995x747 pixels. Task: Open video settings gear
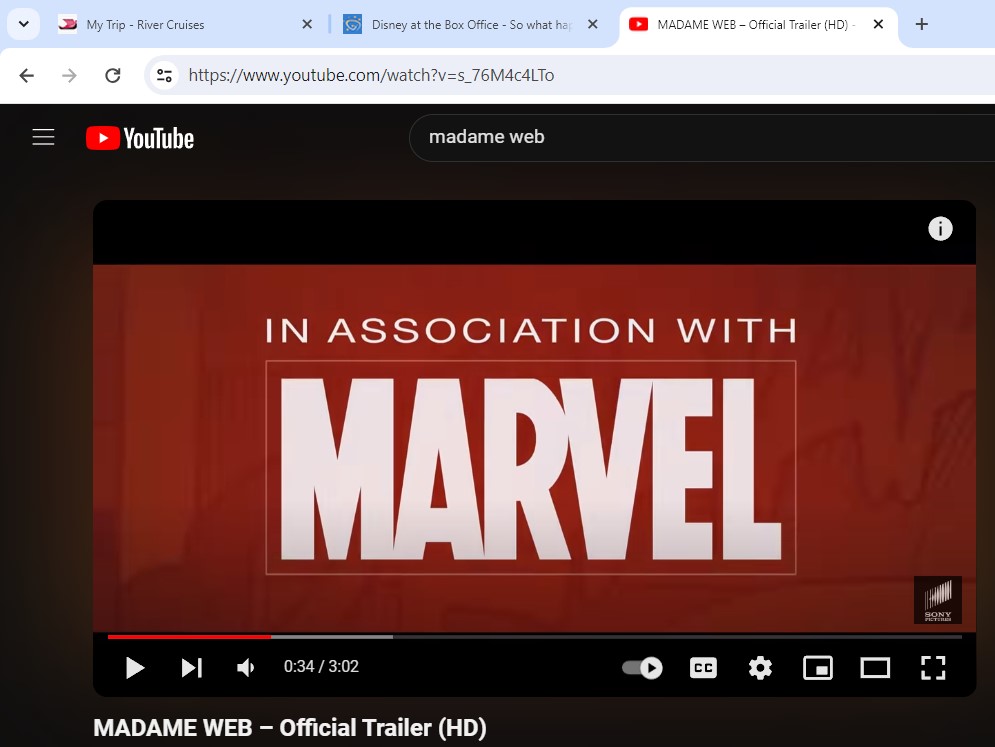tap(760, 667)
